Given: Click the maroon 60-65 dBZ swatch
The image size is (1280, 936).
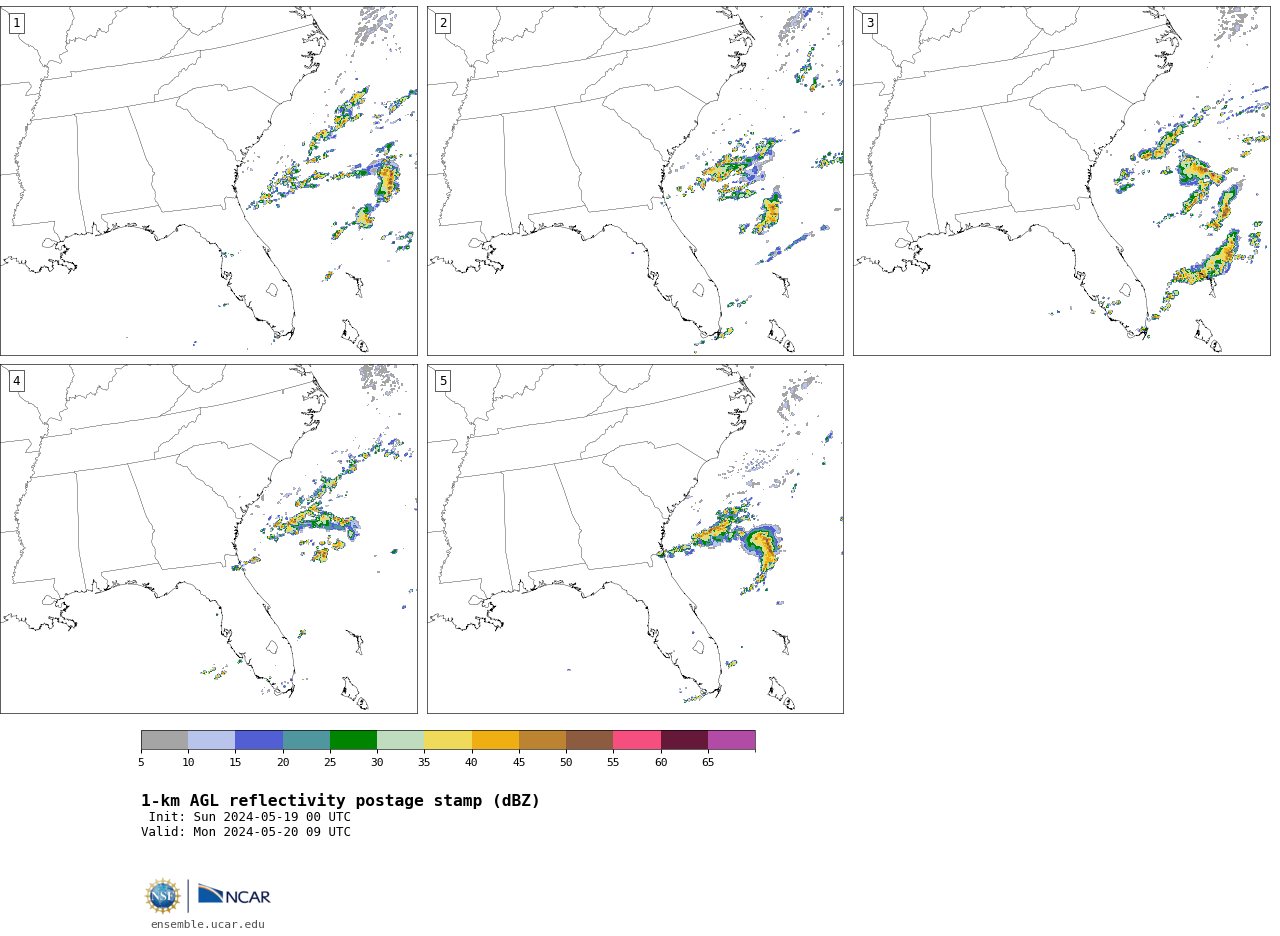Looking at the screenshot, I should click(x=684, y=740).
